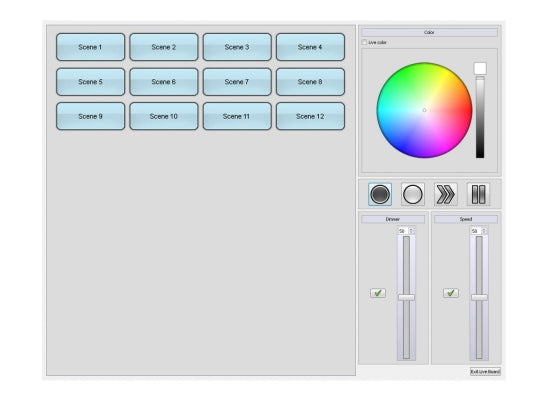The image size is (550, 400).
Task: Click the Speed value input field
Action: pos(476,231)
